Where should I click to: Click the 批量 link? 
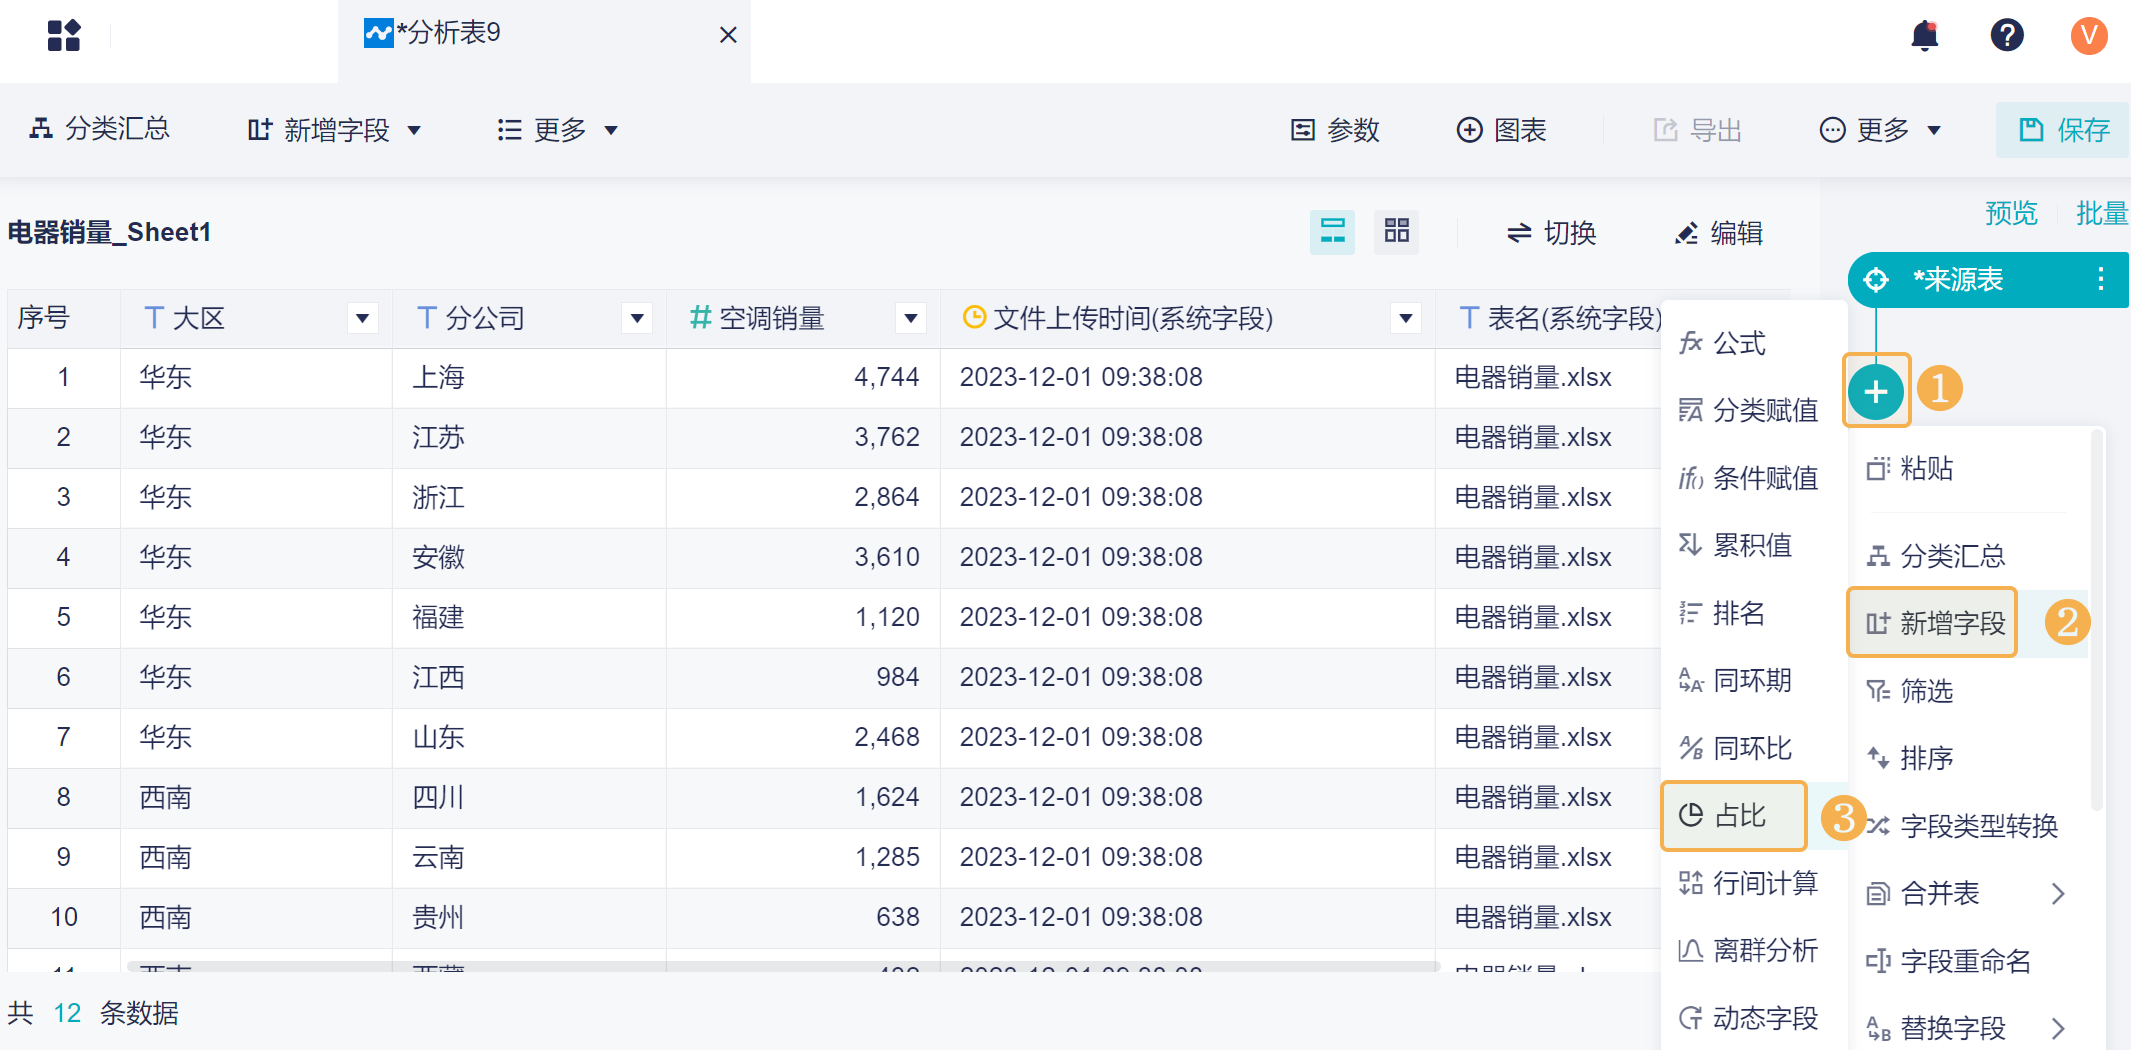click(x=2102, y=213)
